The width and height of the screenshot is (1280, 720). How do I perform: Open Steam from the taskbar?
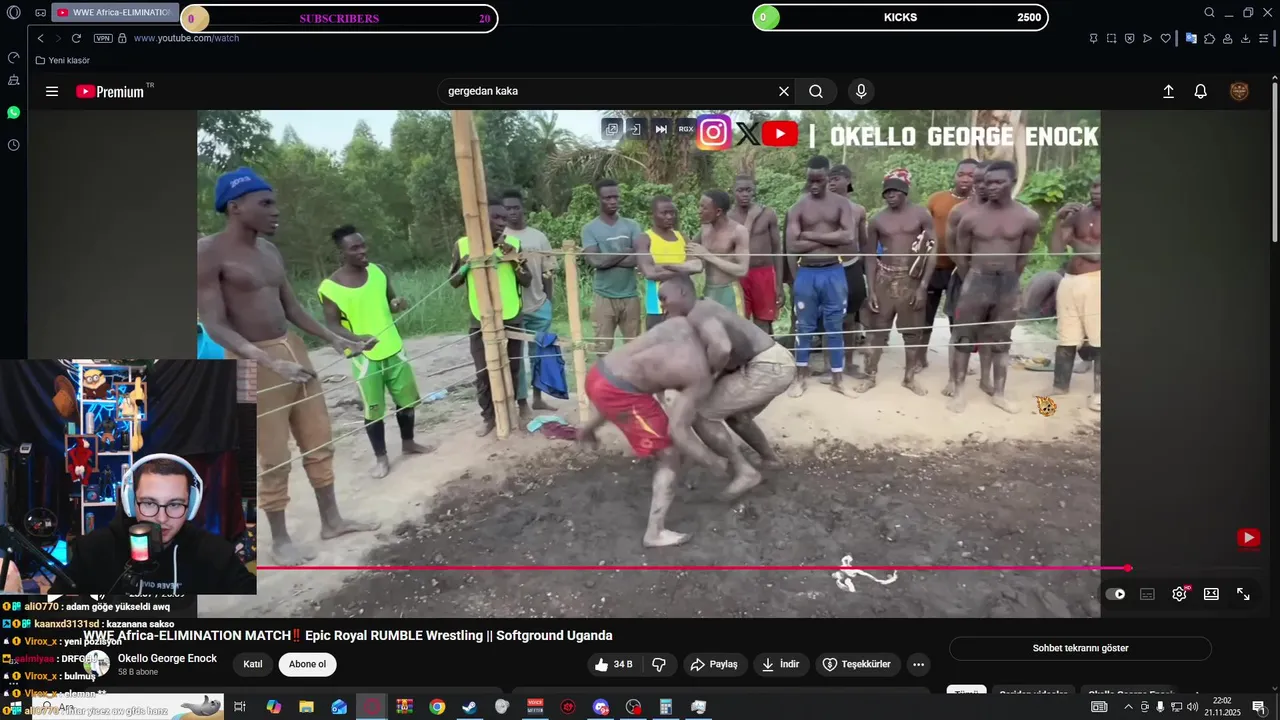click(x=469, y=707)
